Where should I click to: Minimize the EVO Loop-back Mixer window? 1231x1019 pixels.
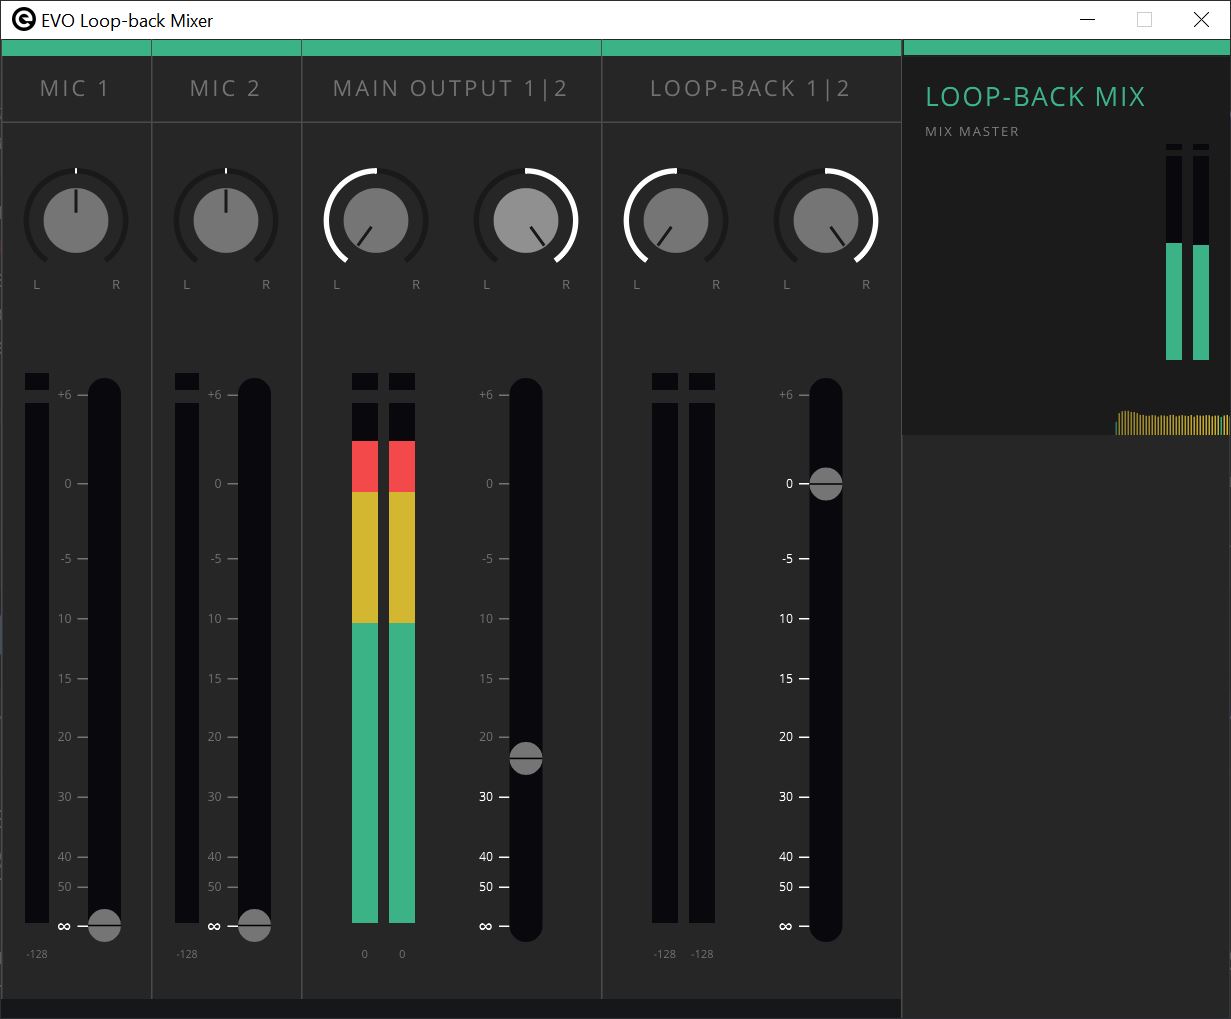[x=1087, y=20]
